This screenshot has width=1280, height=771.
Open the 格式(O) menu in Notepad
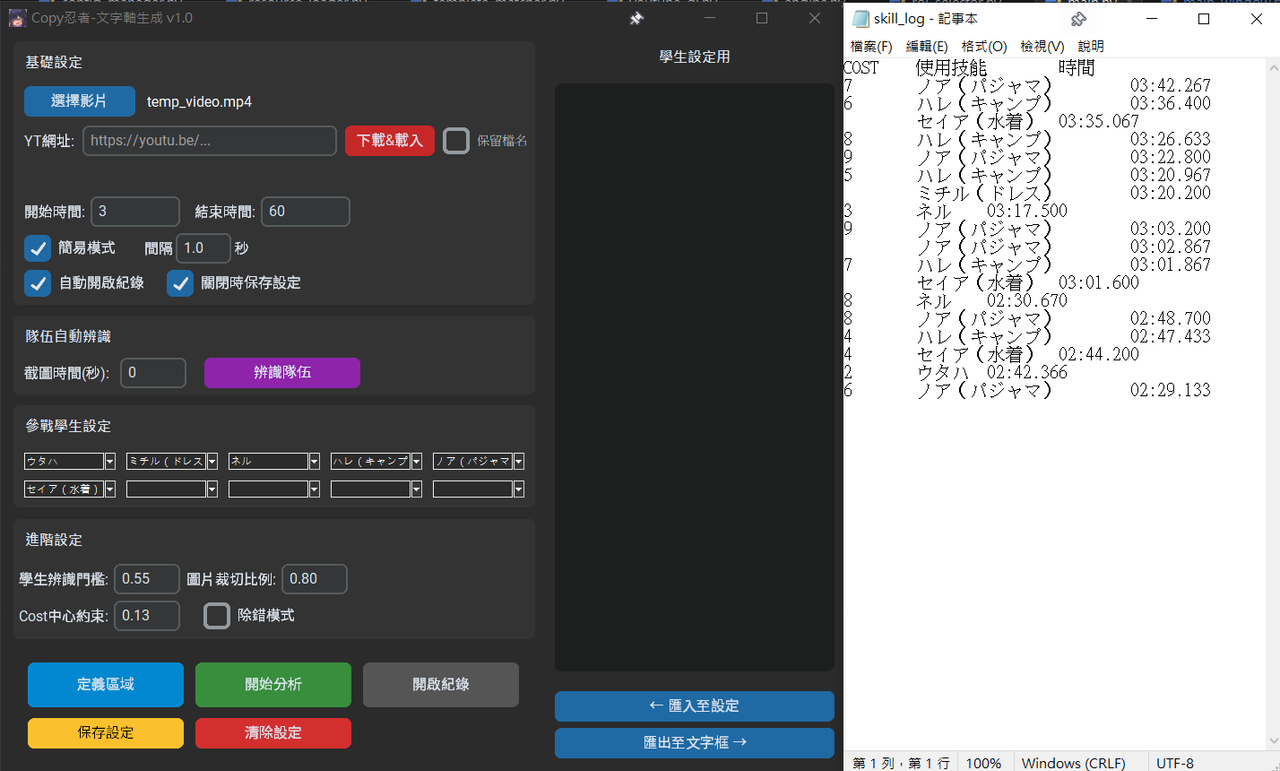coord(984,46)
